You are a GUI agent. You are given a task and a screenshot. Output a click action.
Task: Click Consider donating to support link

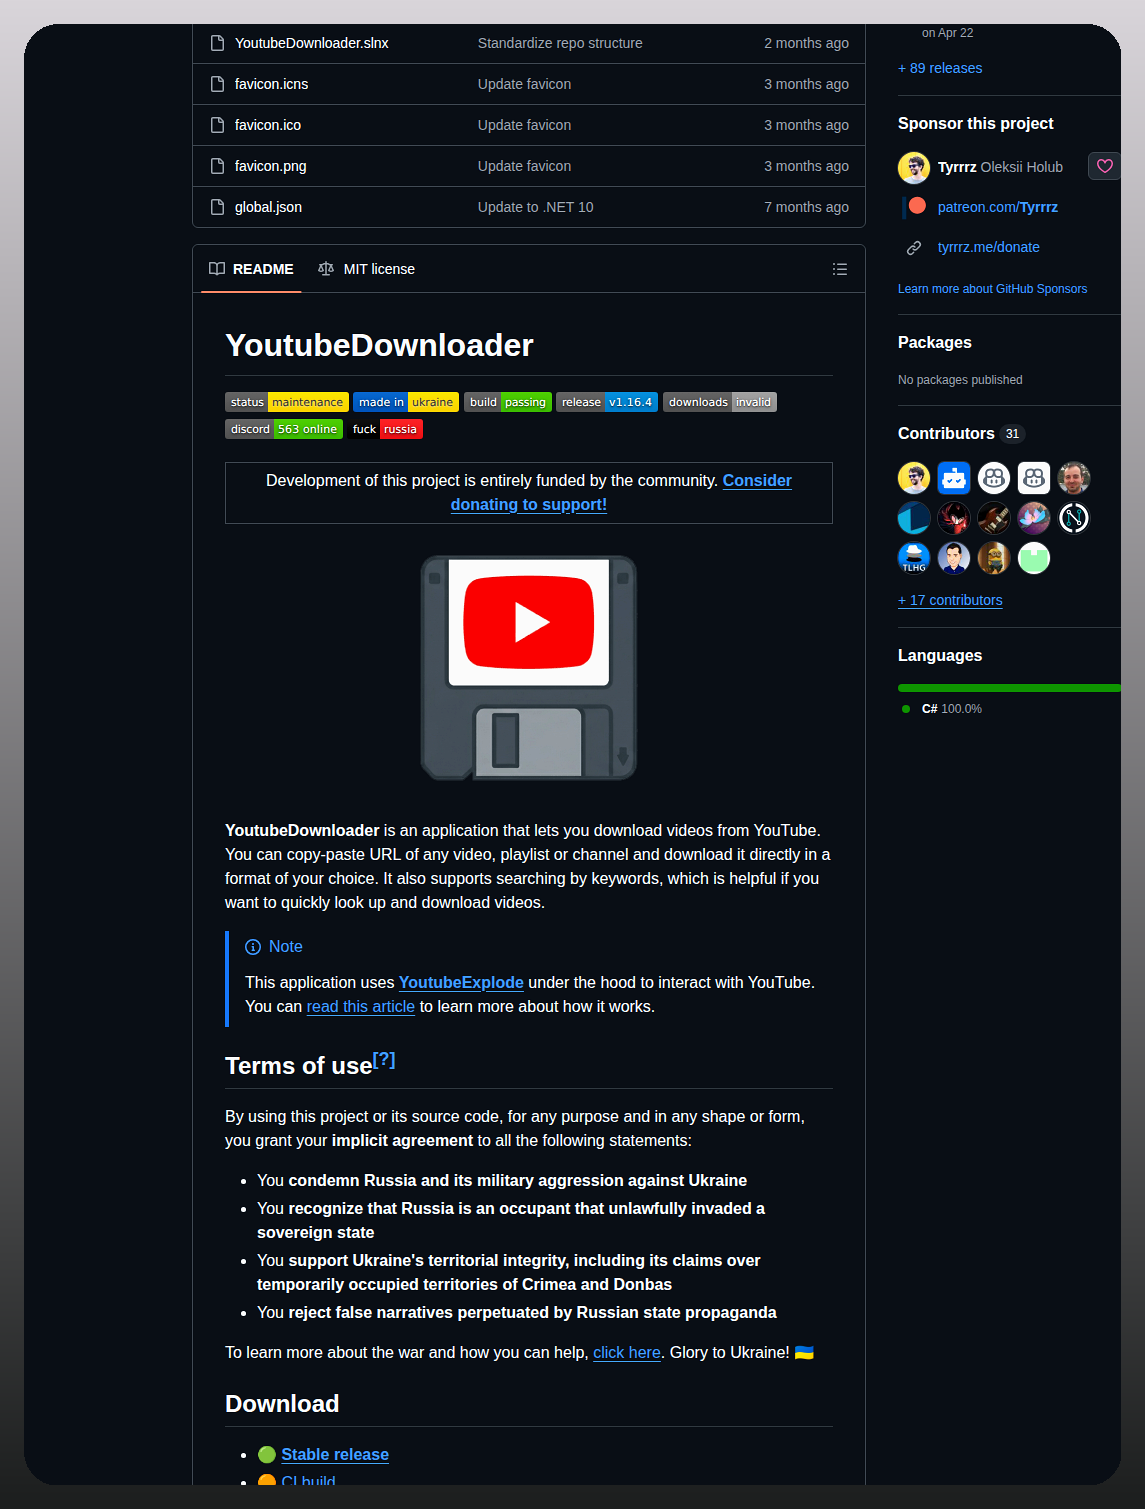tap(621, 492)
